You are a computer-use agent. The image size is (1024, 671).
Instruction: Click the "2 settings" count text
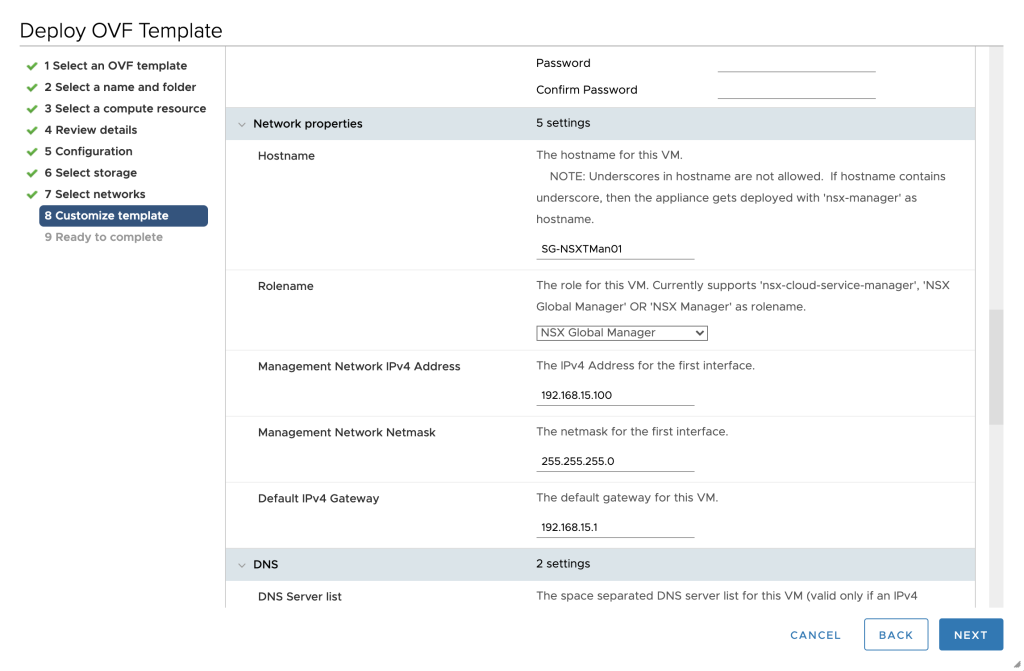tap(563, 564)
